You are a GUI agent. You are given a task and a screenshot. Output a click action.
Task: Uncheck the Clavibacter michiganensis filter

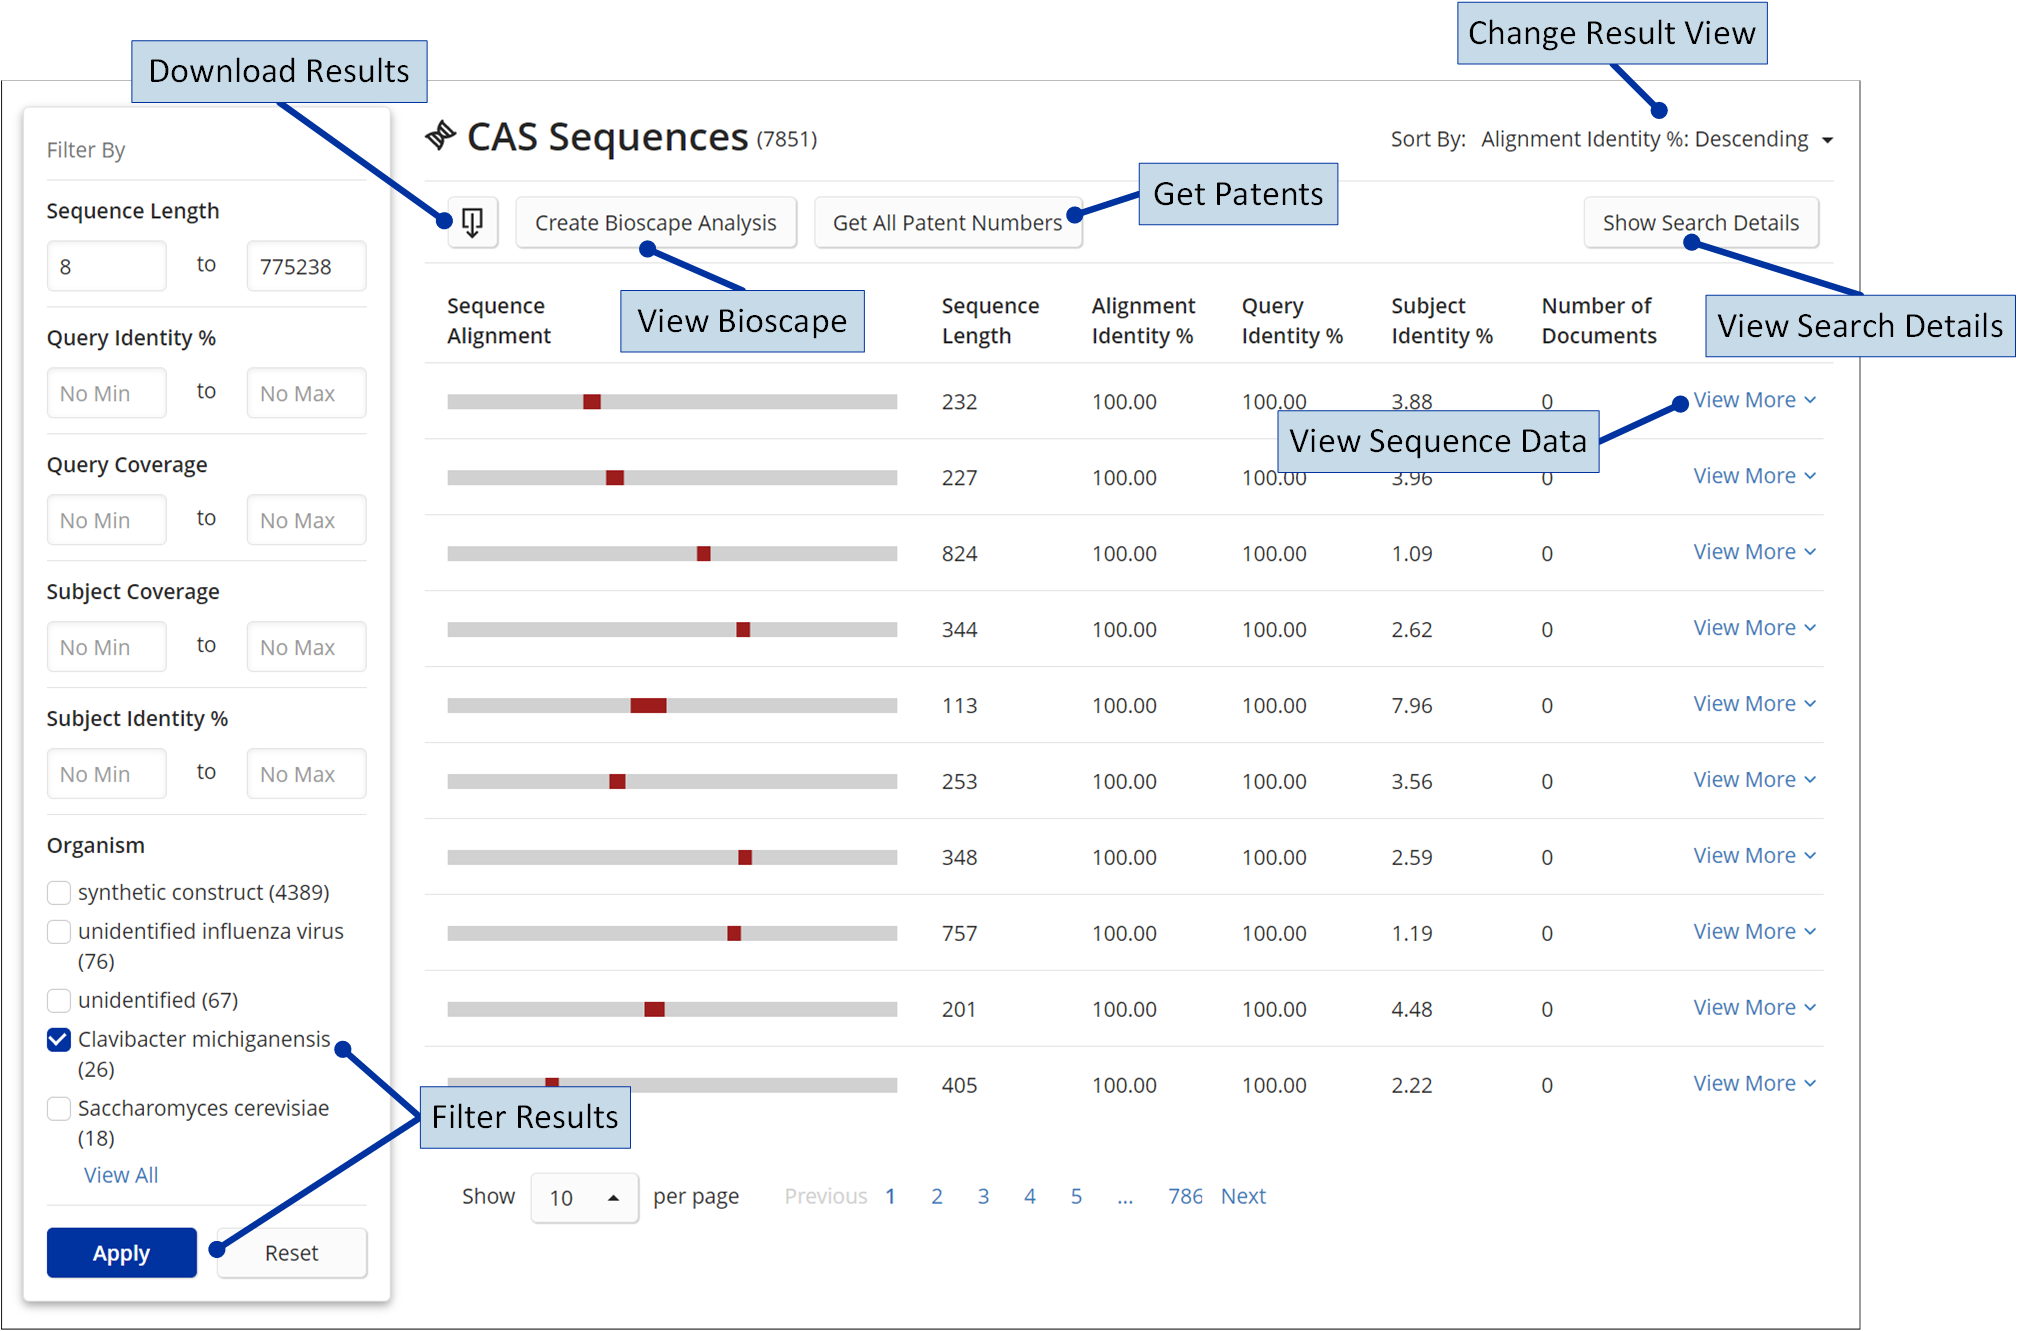tap(58, 1040)
